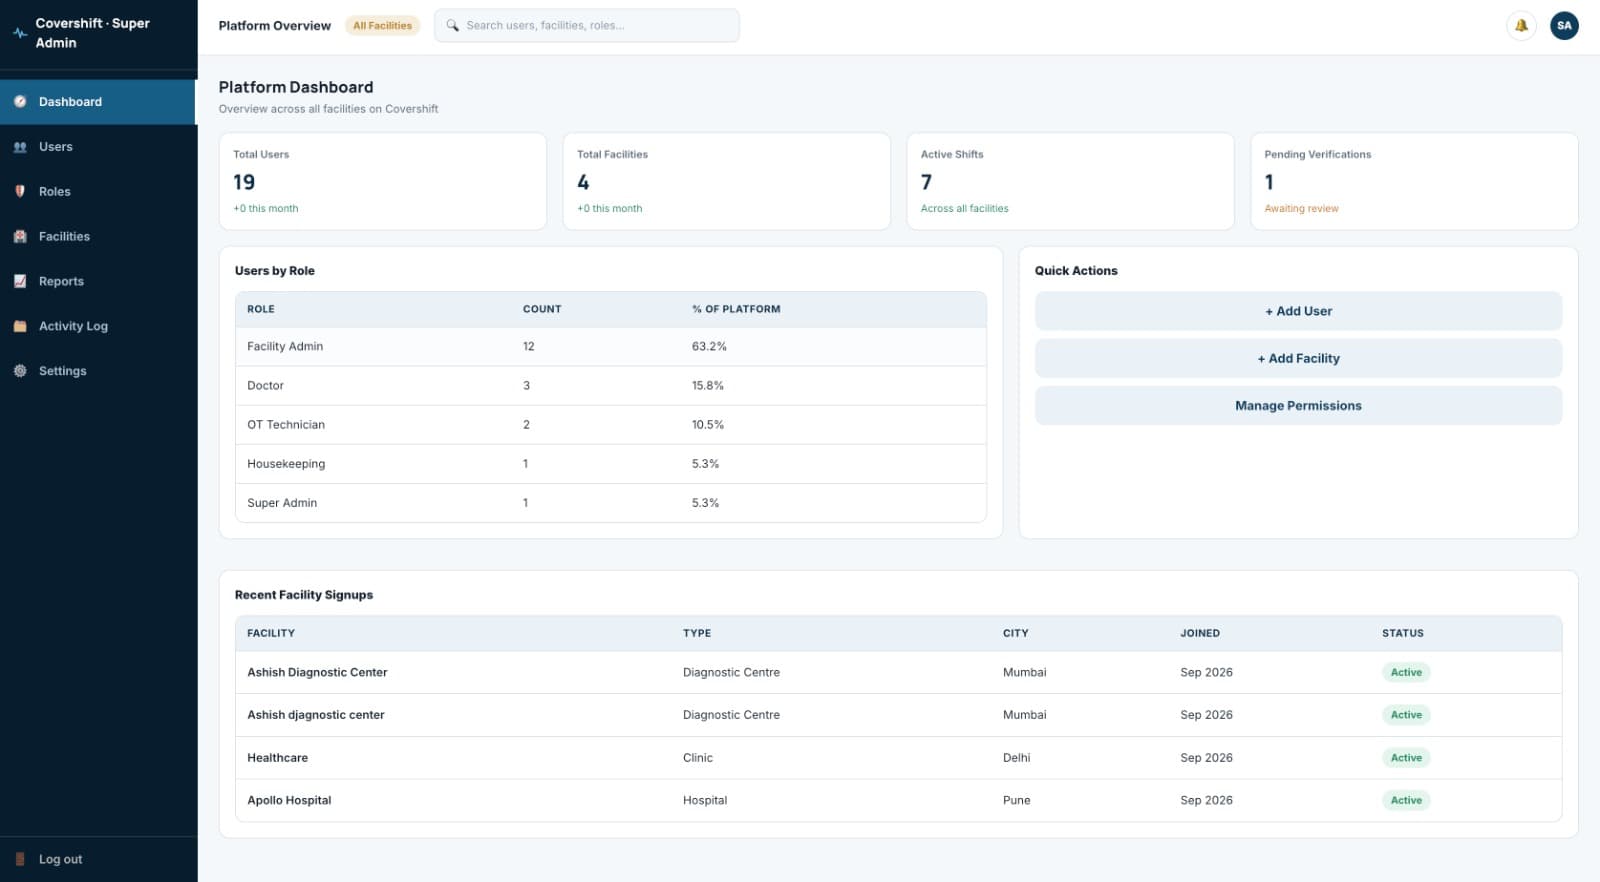Viewport: 1600px width, 882px height.
Task: Open notifications with the bell icon
Action: point(1521,26)
